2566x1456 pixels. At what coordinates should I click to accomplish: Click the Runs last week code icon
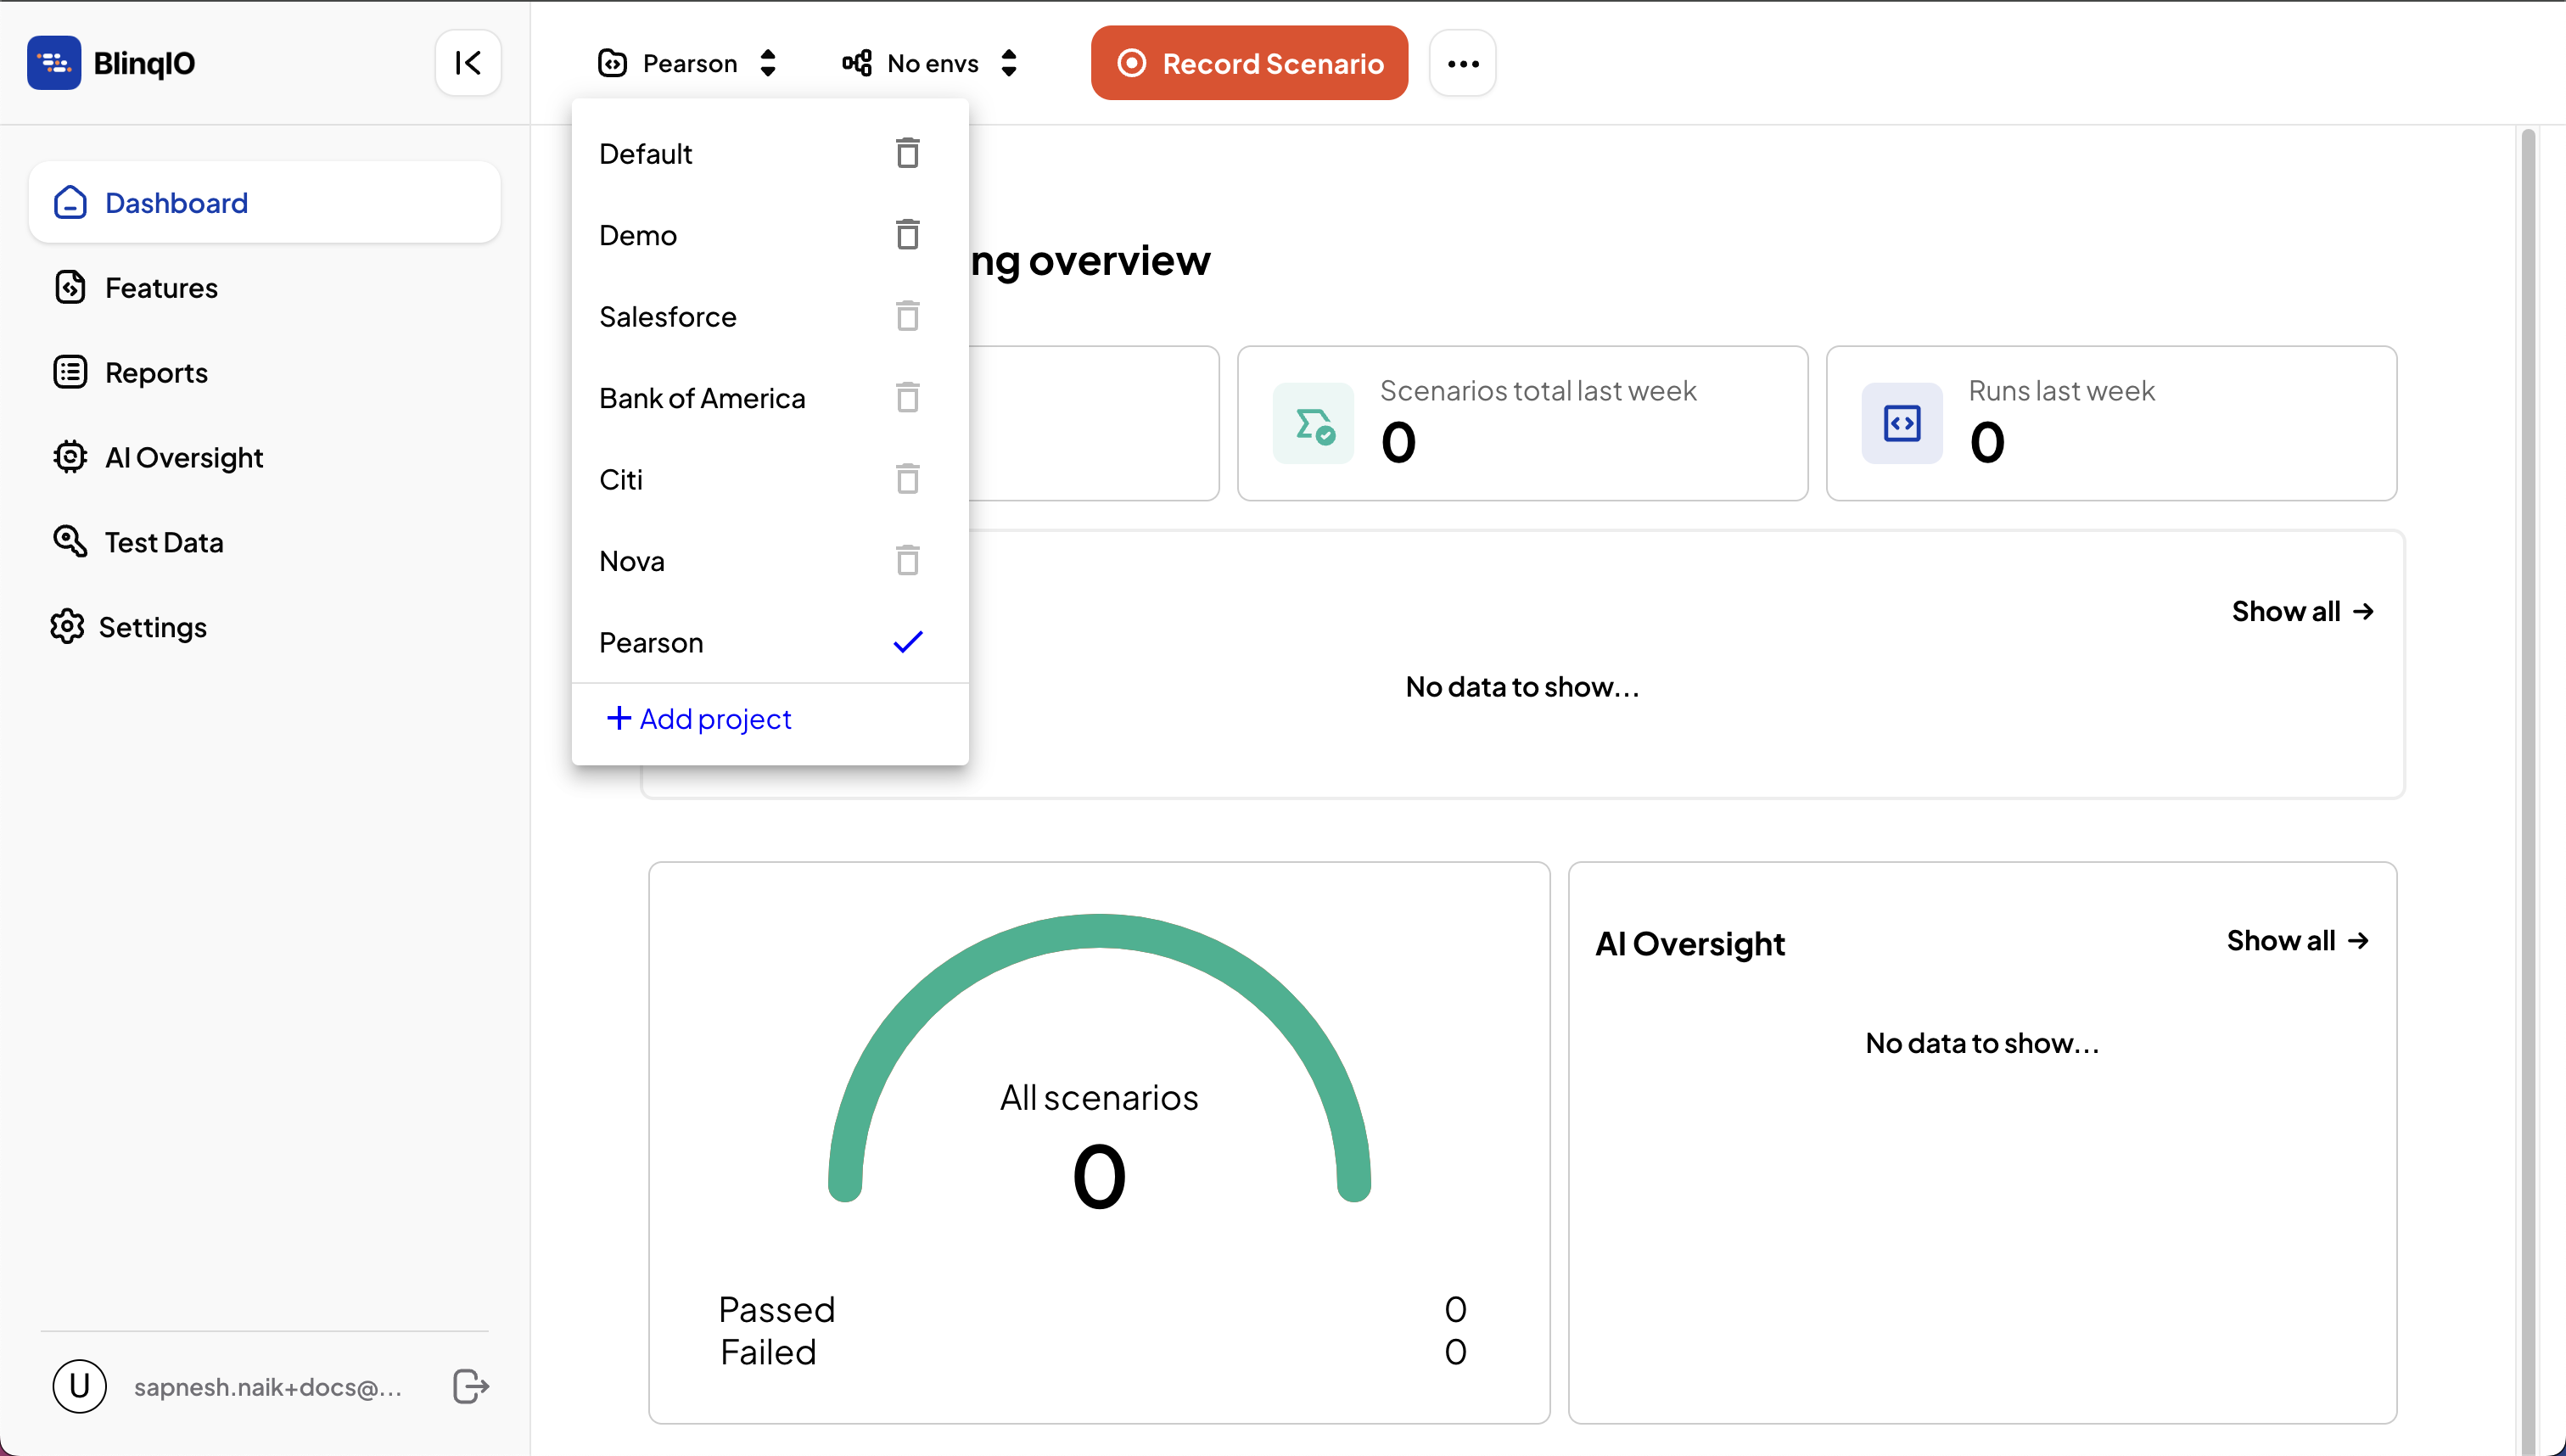pos(1902,423)
